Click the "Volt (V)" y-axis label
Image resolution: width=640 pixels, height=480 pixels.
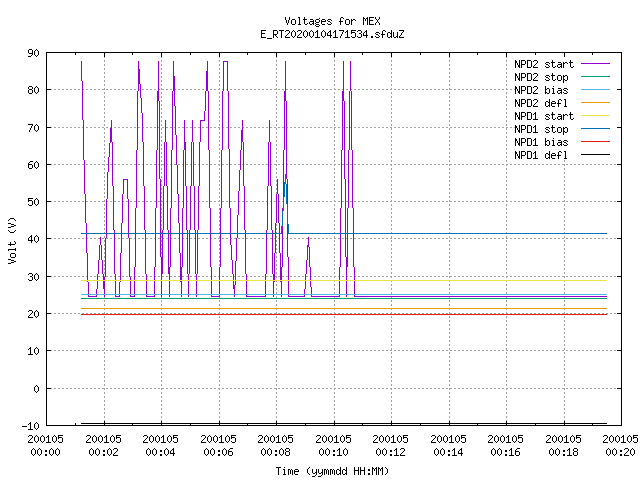(x=12, y=240)
